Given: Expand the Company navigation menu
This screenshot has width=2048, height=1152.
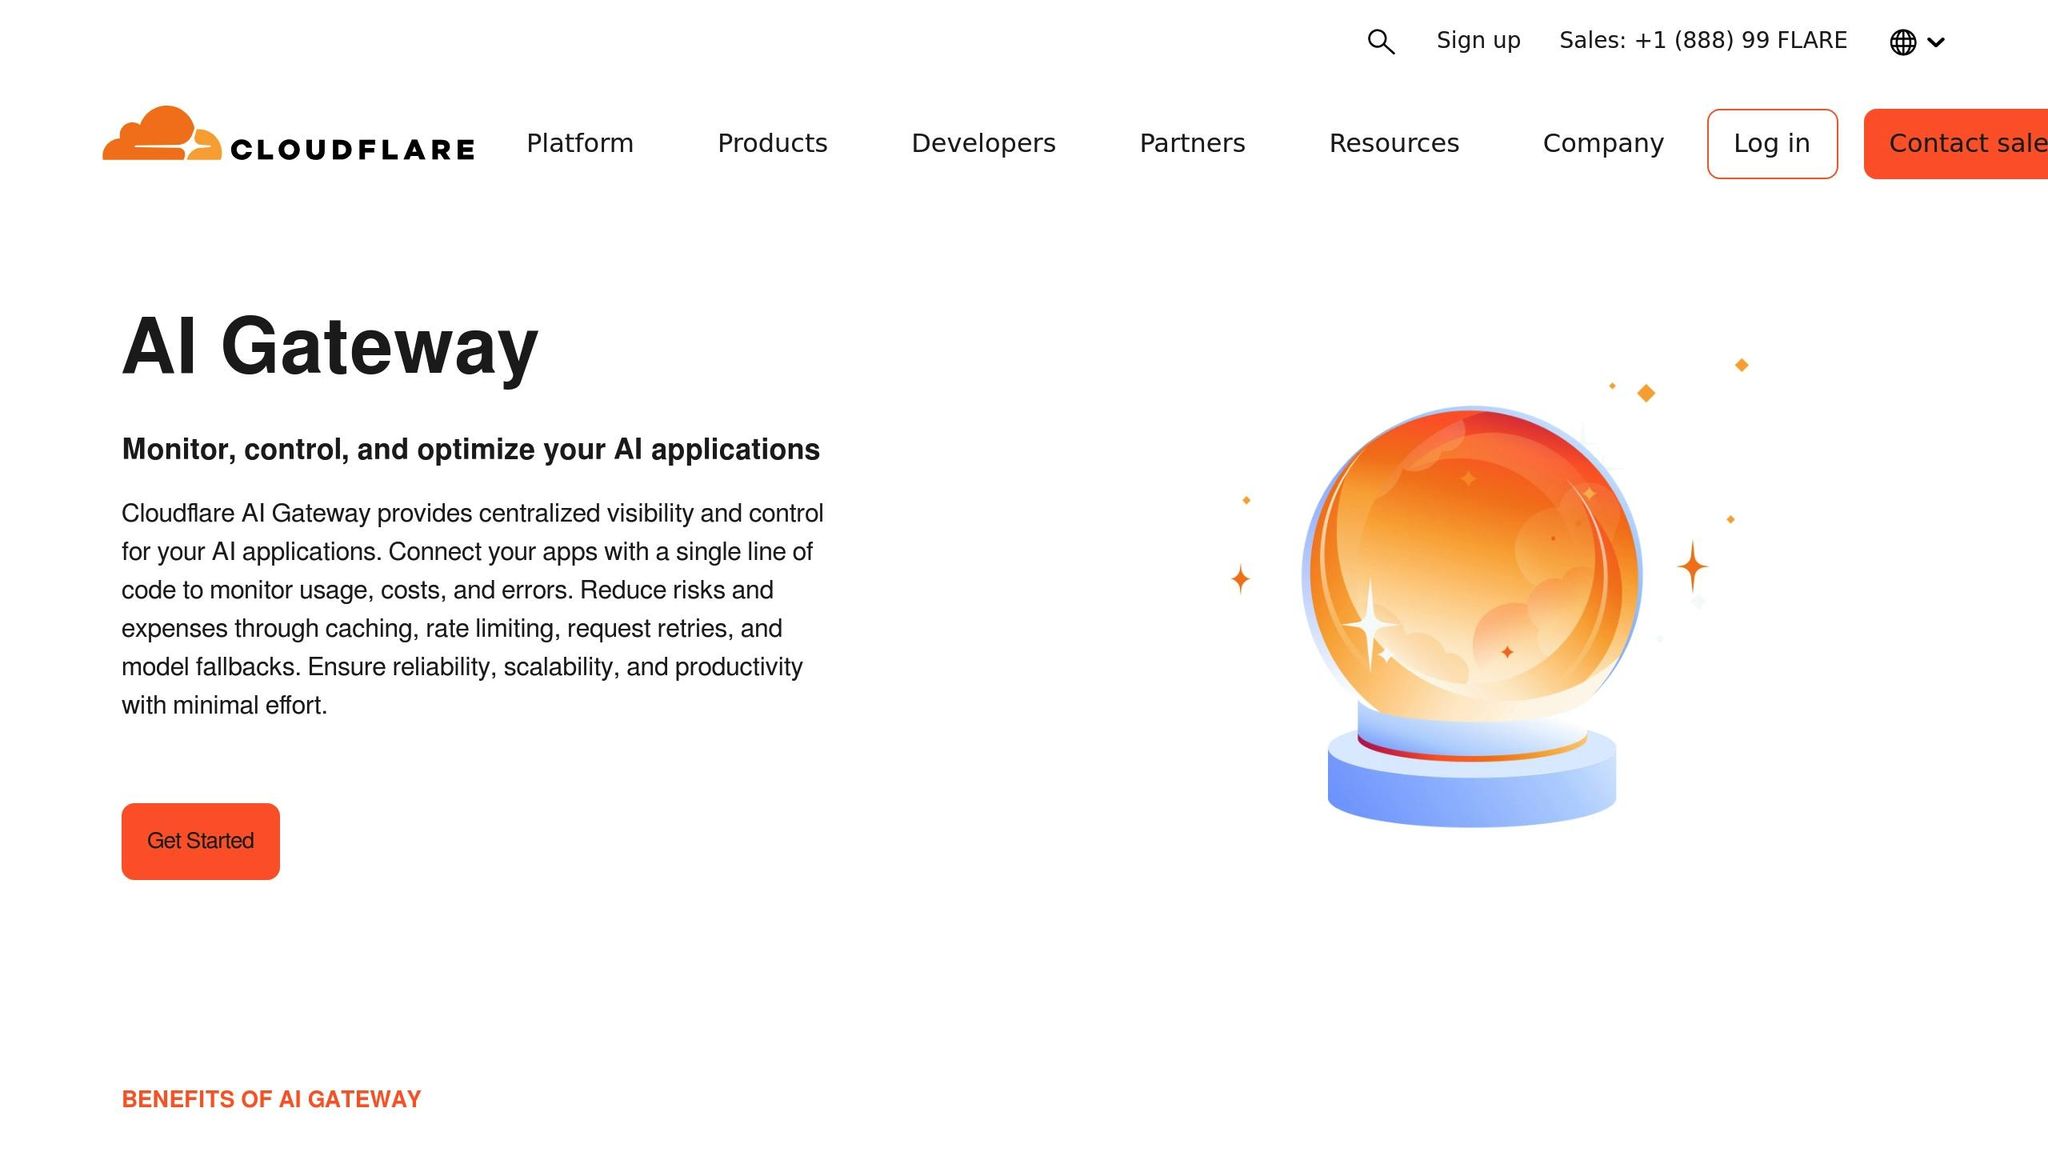Looking at the screenshot, I should 1603,143.
